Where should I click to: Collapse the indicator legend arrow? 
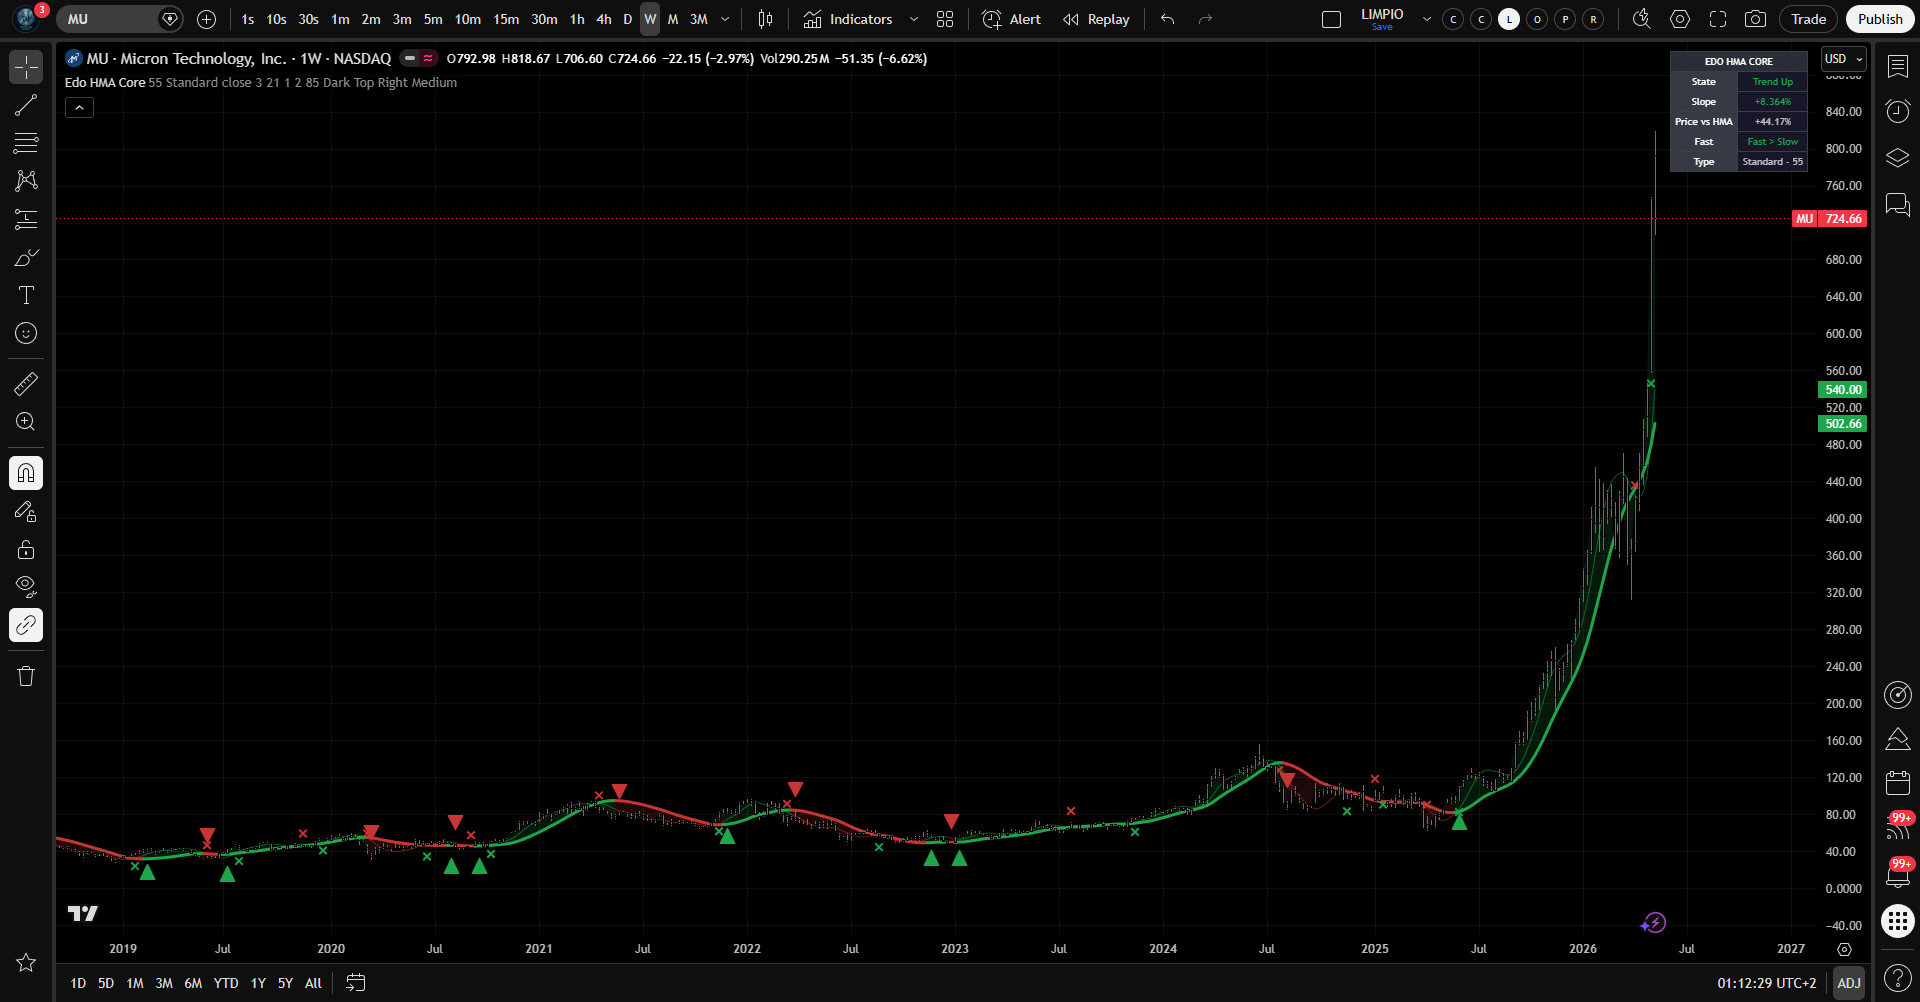79,107
